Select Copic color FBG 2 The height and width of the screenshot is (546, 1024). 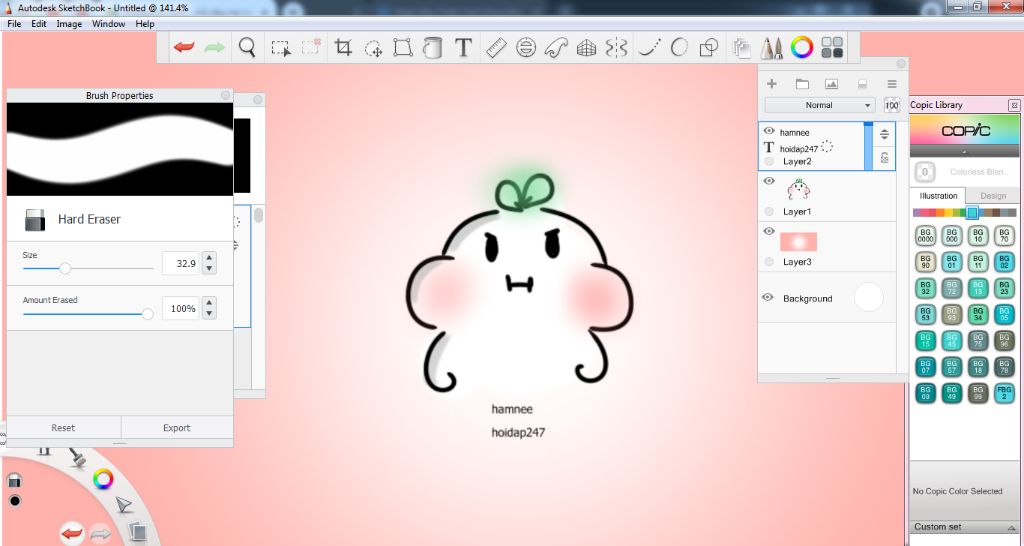click(1004, 393)
